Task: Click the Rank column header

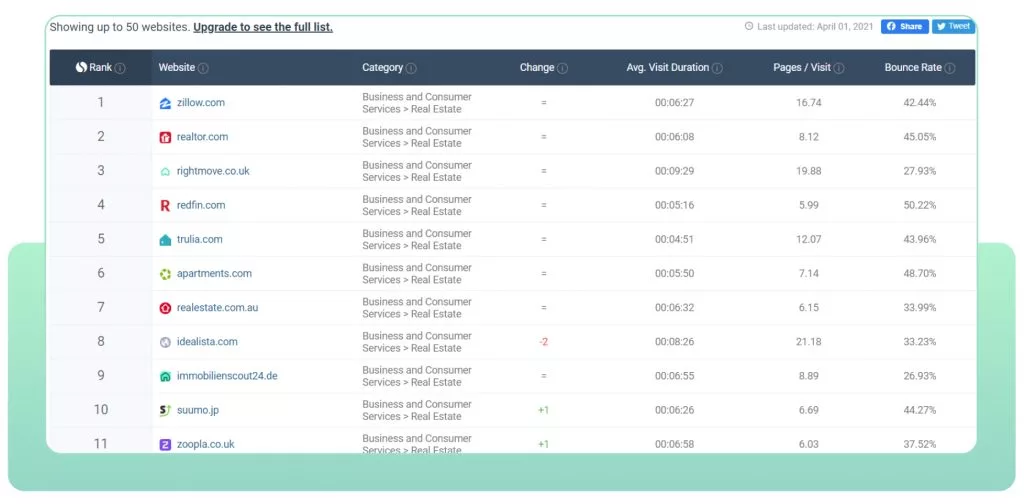Action: pos(101,67)
